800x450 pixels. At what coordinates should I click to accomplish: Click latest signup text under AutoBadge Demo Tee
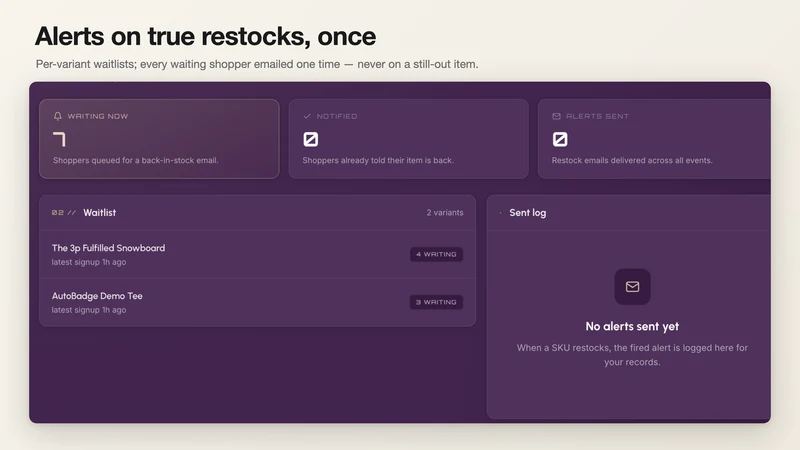point(89,310)
